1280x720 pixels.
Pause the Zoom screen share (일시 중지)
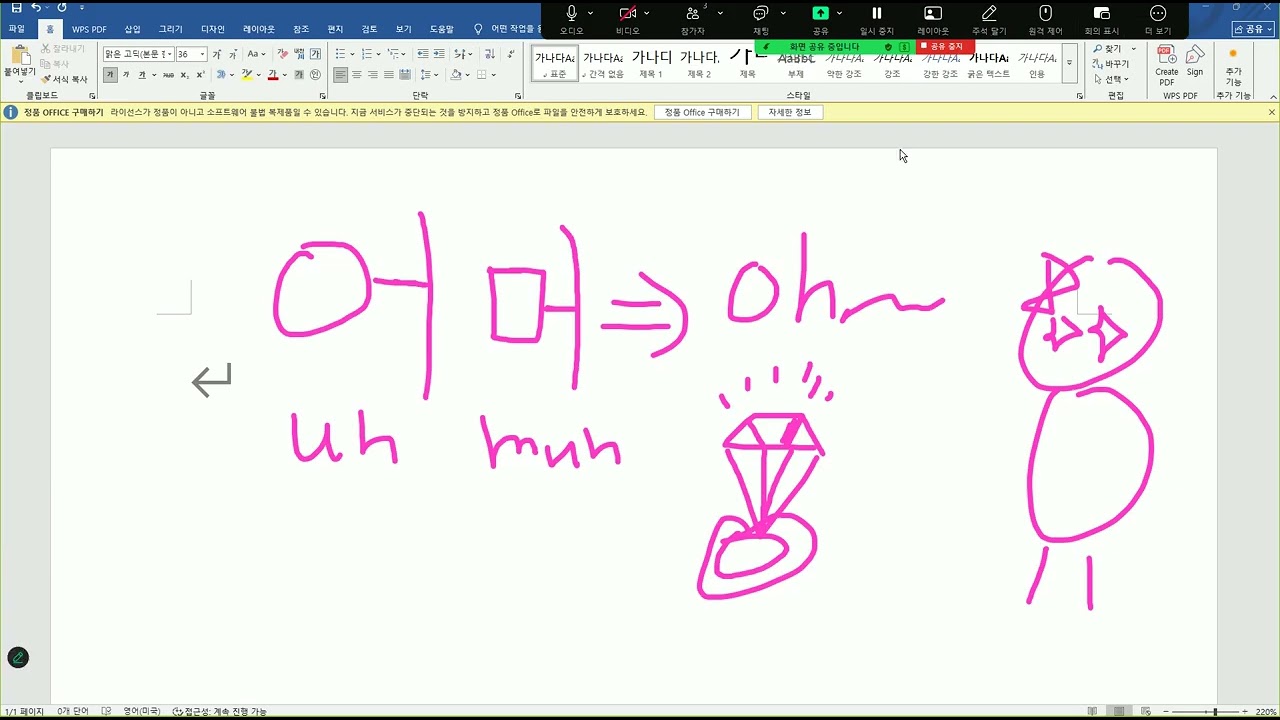877,19
